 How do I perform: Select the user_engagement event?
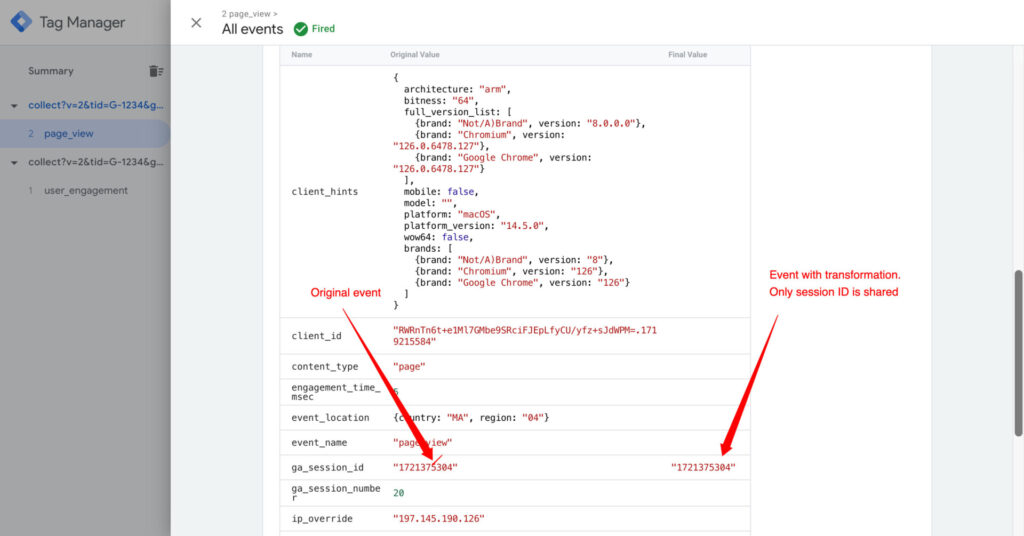click(x=86, y=190)
